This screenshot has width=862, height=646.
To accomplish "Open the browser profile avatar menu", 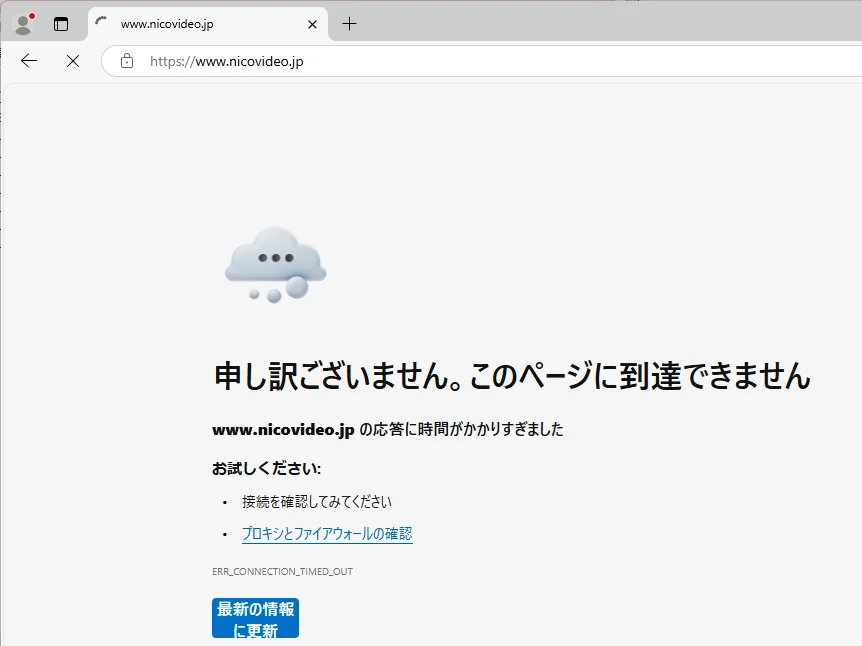I will pyautogui.click(x=23, y=23).
